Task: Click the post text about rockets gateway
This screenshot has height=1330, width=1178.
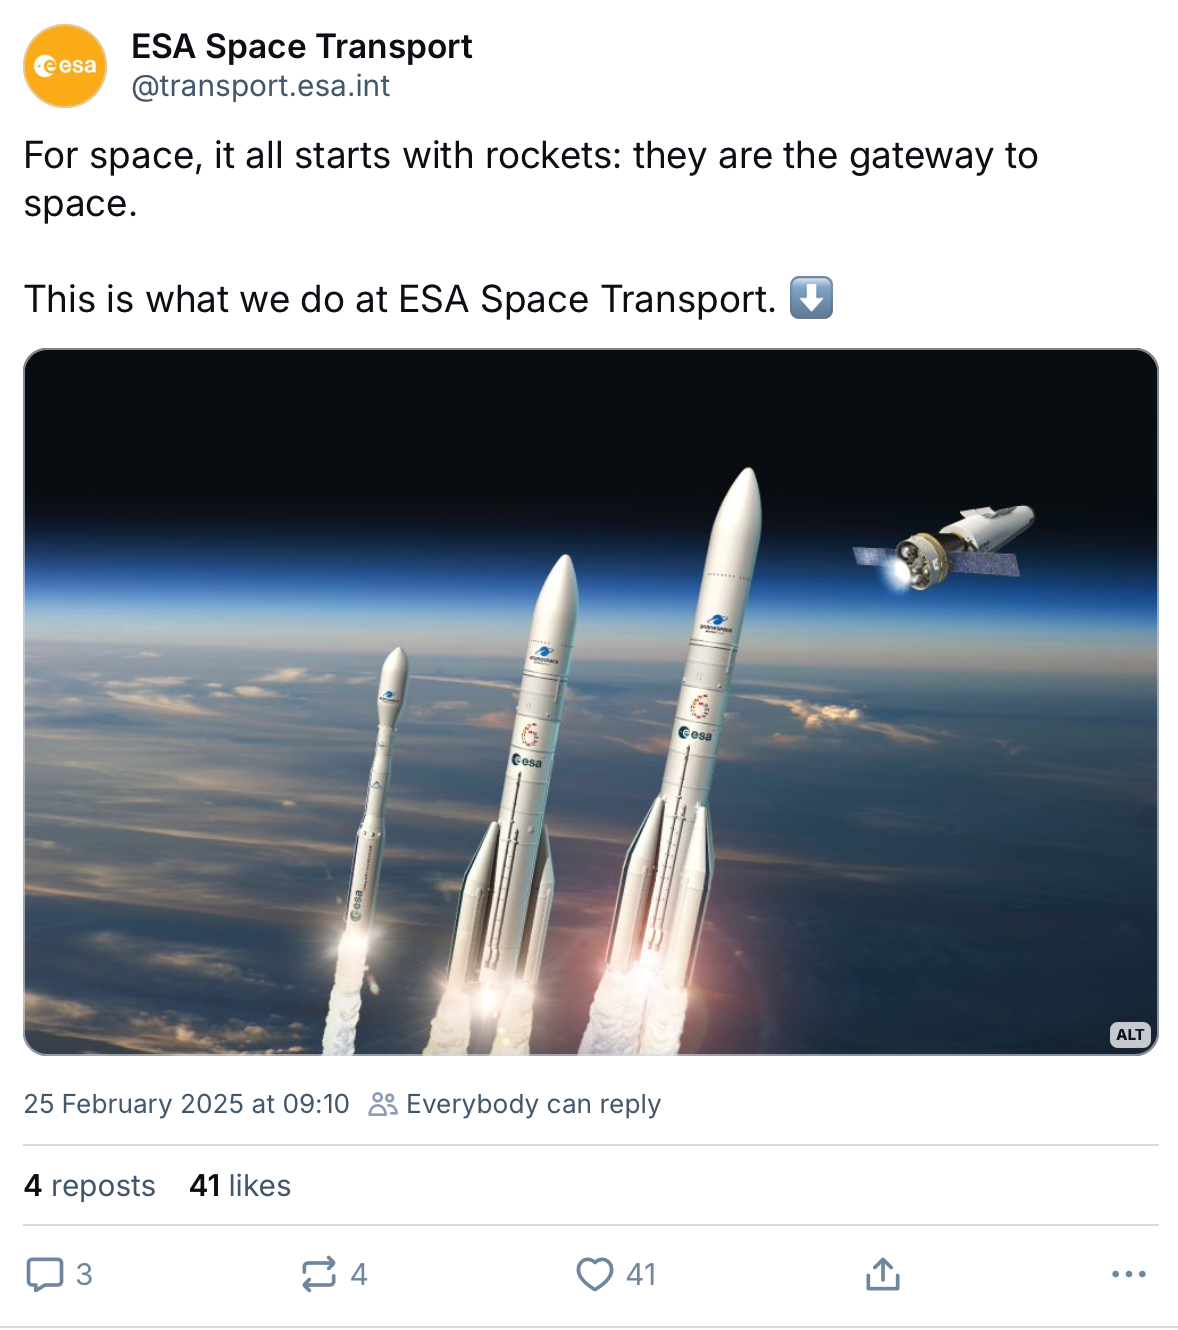Action: (x=531, y=179)
